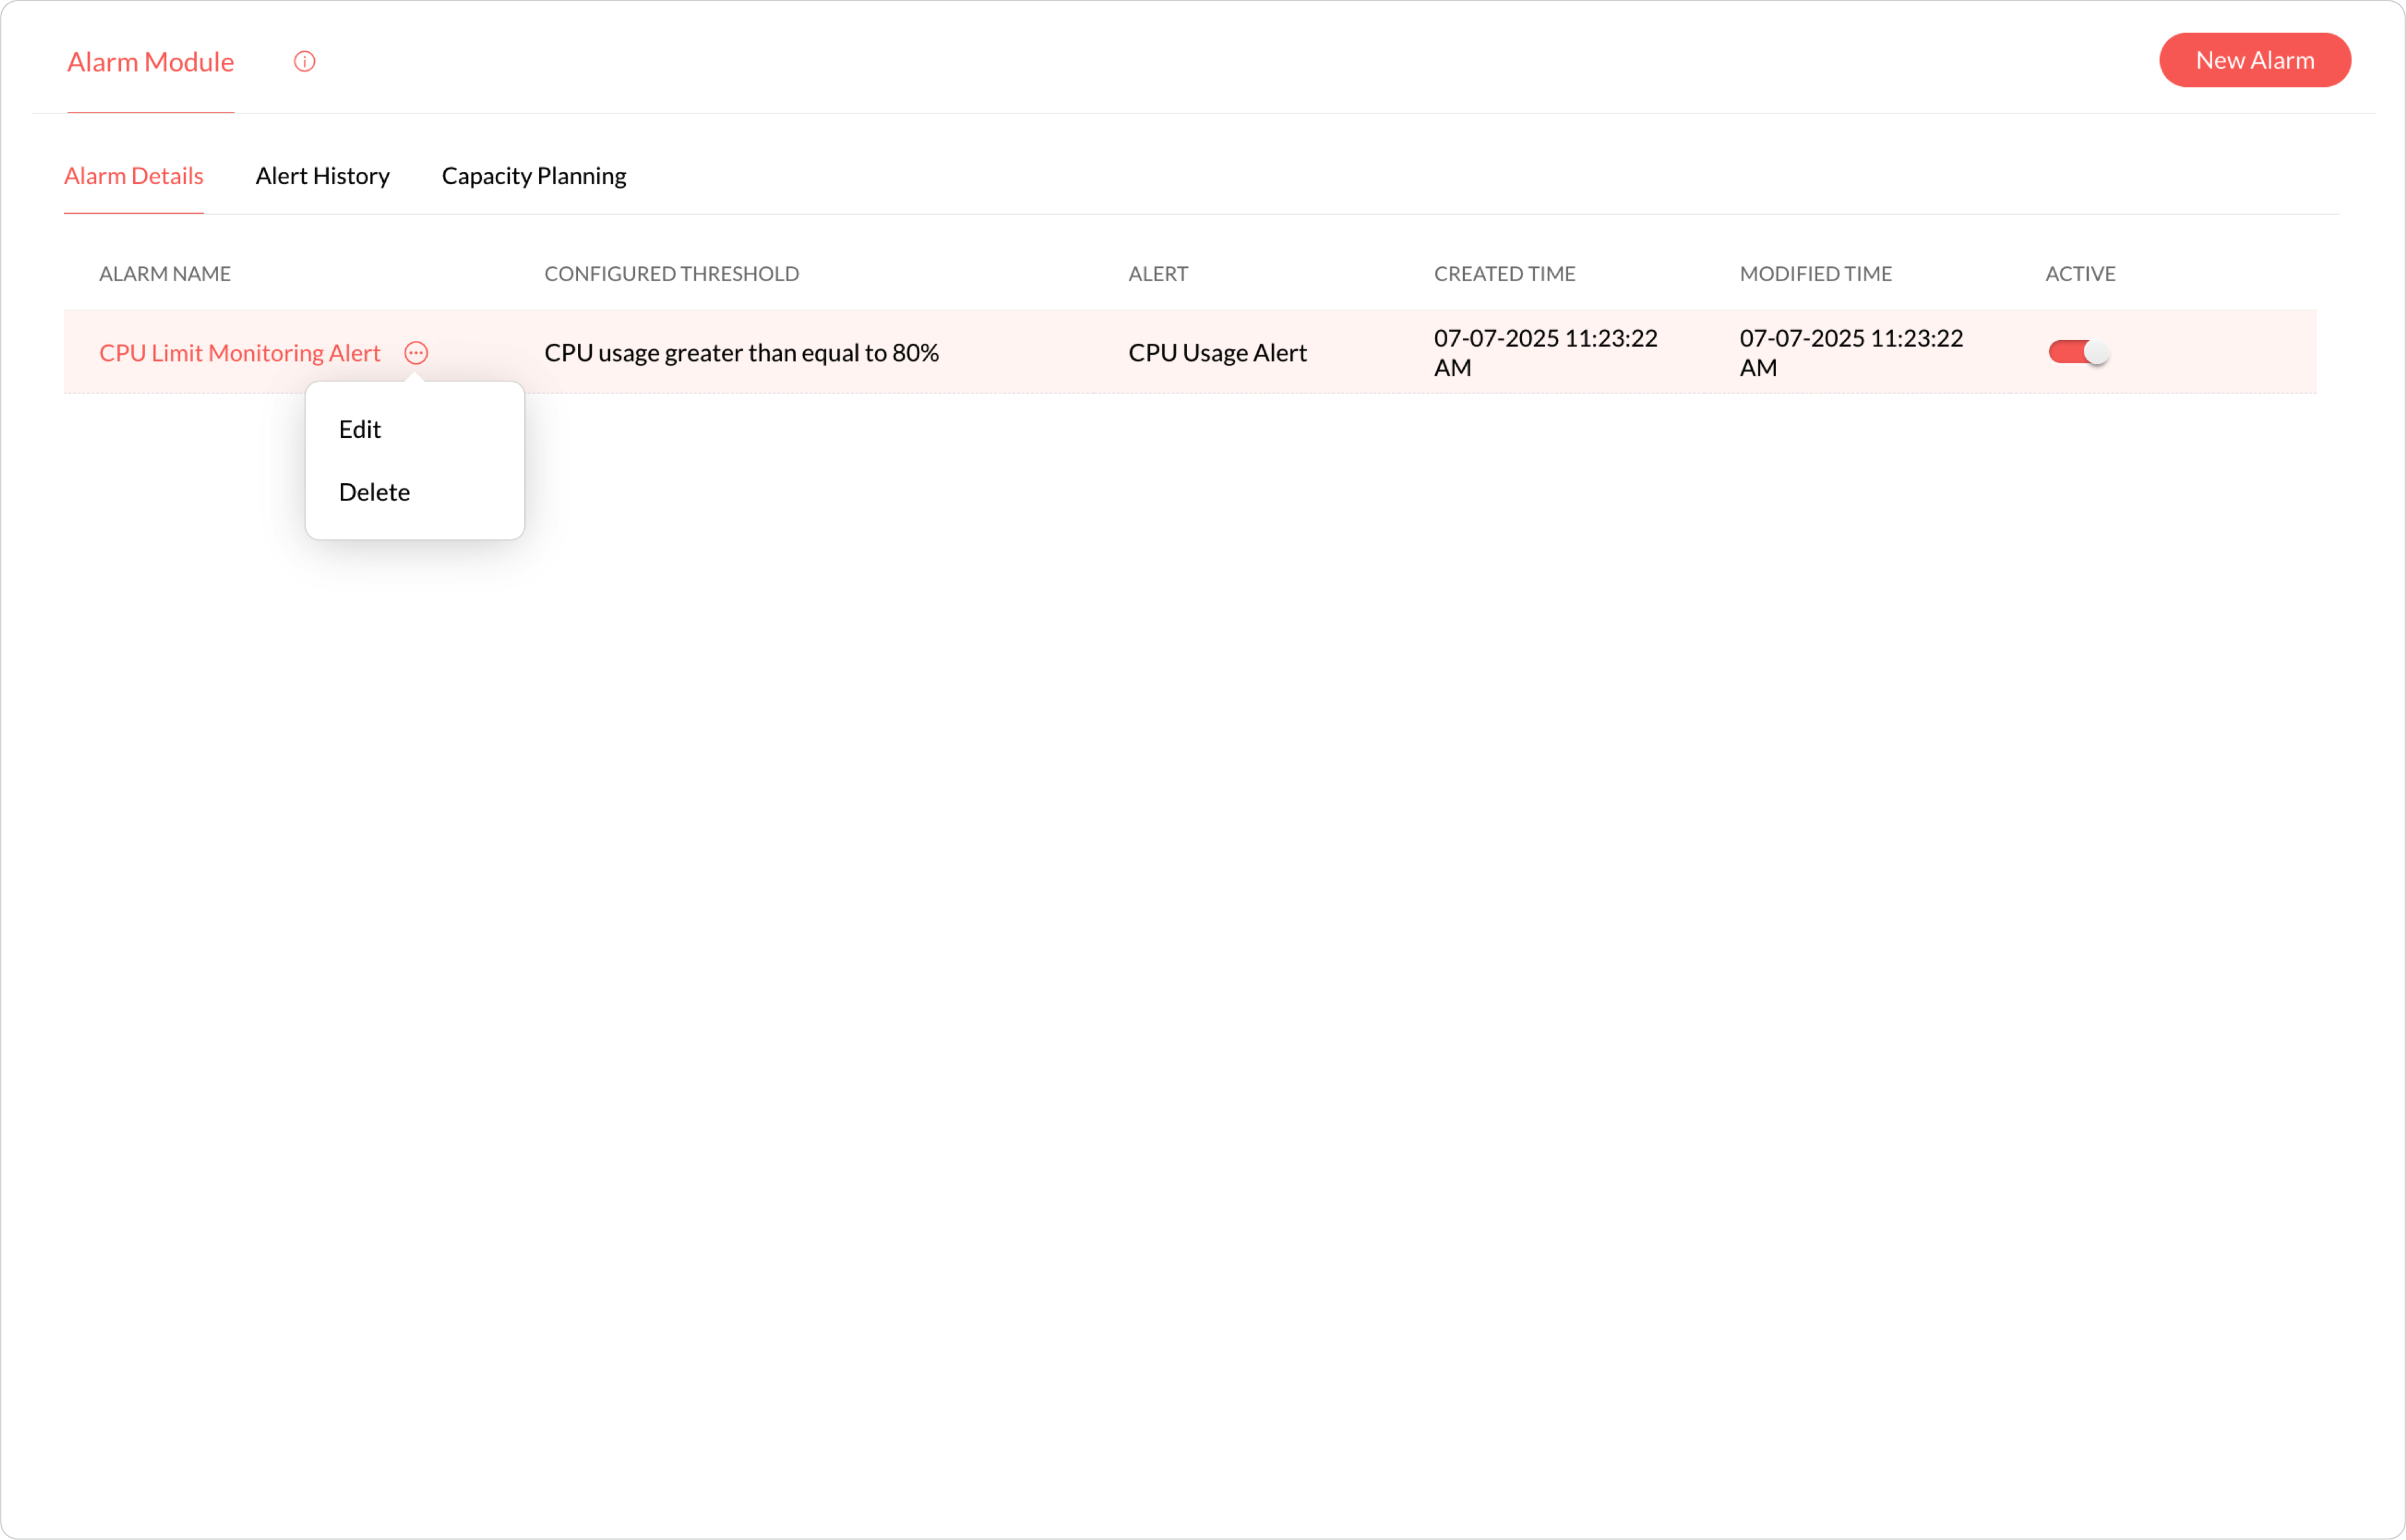Open the CPU Limit Monitoring Alert link
Screen dimensions: 2406x1540
[240, 353]
